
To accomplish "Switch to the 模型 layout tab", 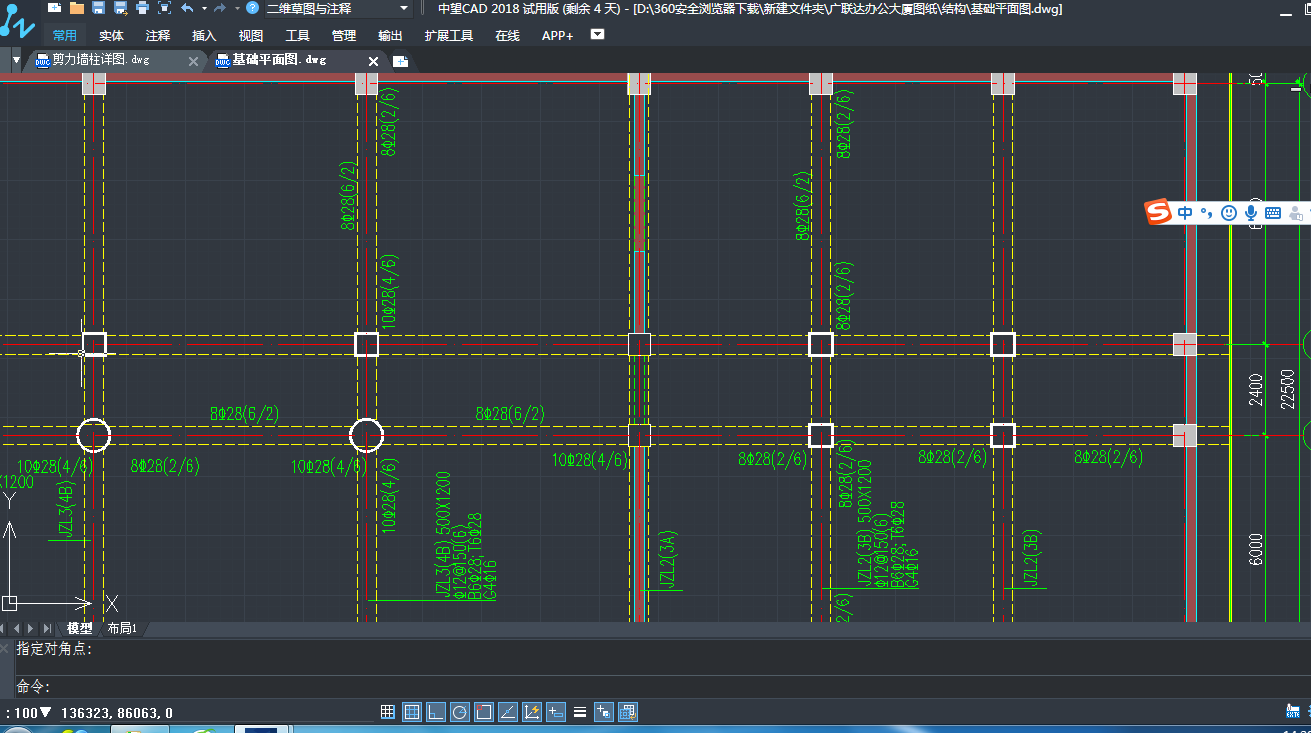I will pyautogui.click(x=80, y=628).
